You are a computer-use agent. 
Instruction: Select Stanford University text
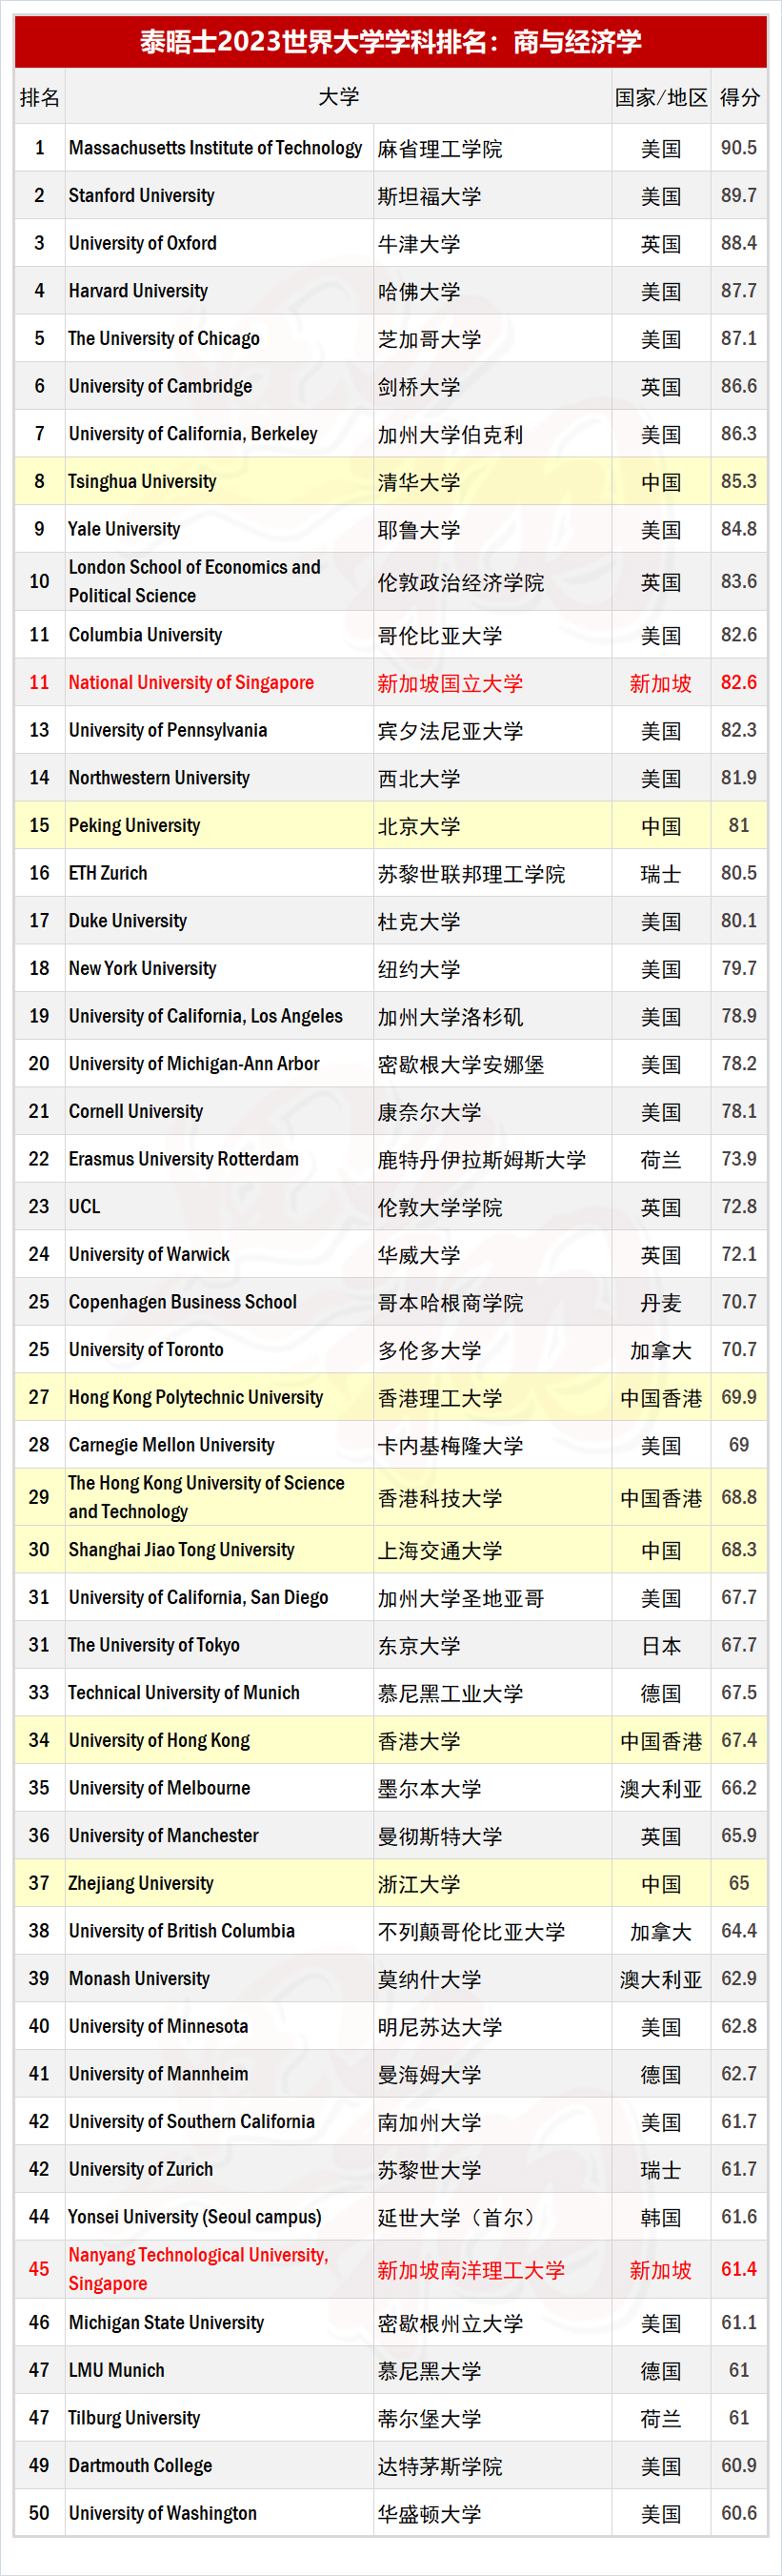141,196
